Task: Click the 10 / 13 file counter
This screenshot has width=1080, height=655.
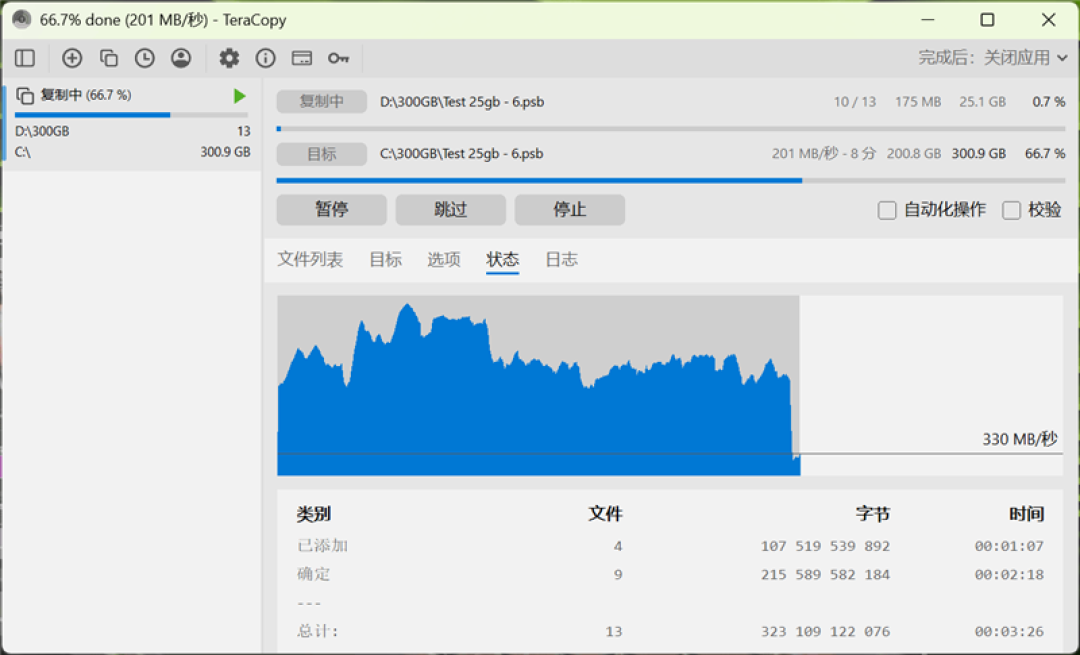Action: point(855,102)
